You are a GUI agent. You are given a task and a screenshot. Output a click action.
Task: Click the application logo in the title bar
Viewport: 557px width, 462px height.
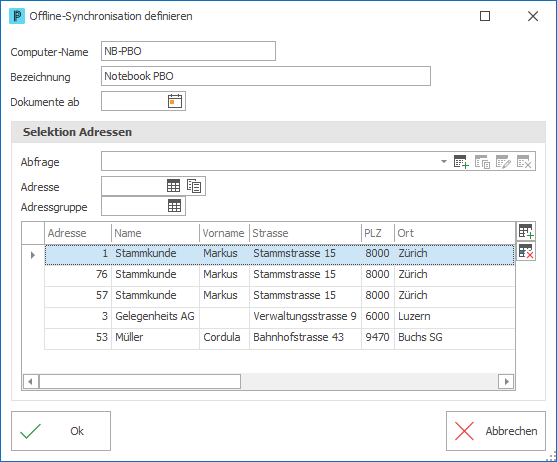pyautogui.click(x=17, y=16)
